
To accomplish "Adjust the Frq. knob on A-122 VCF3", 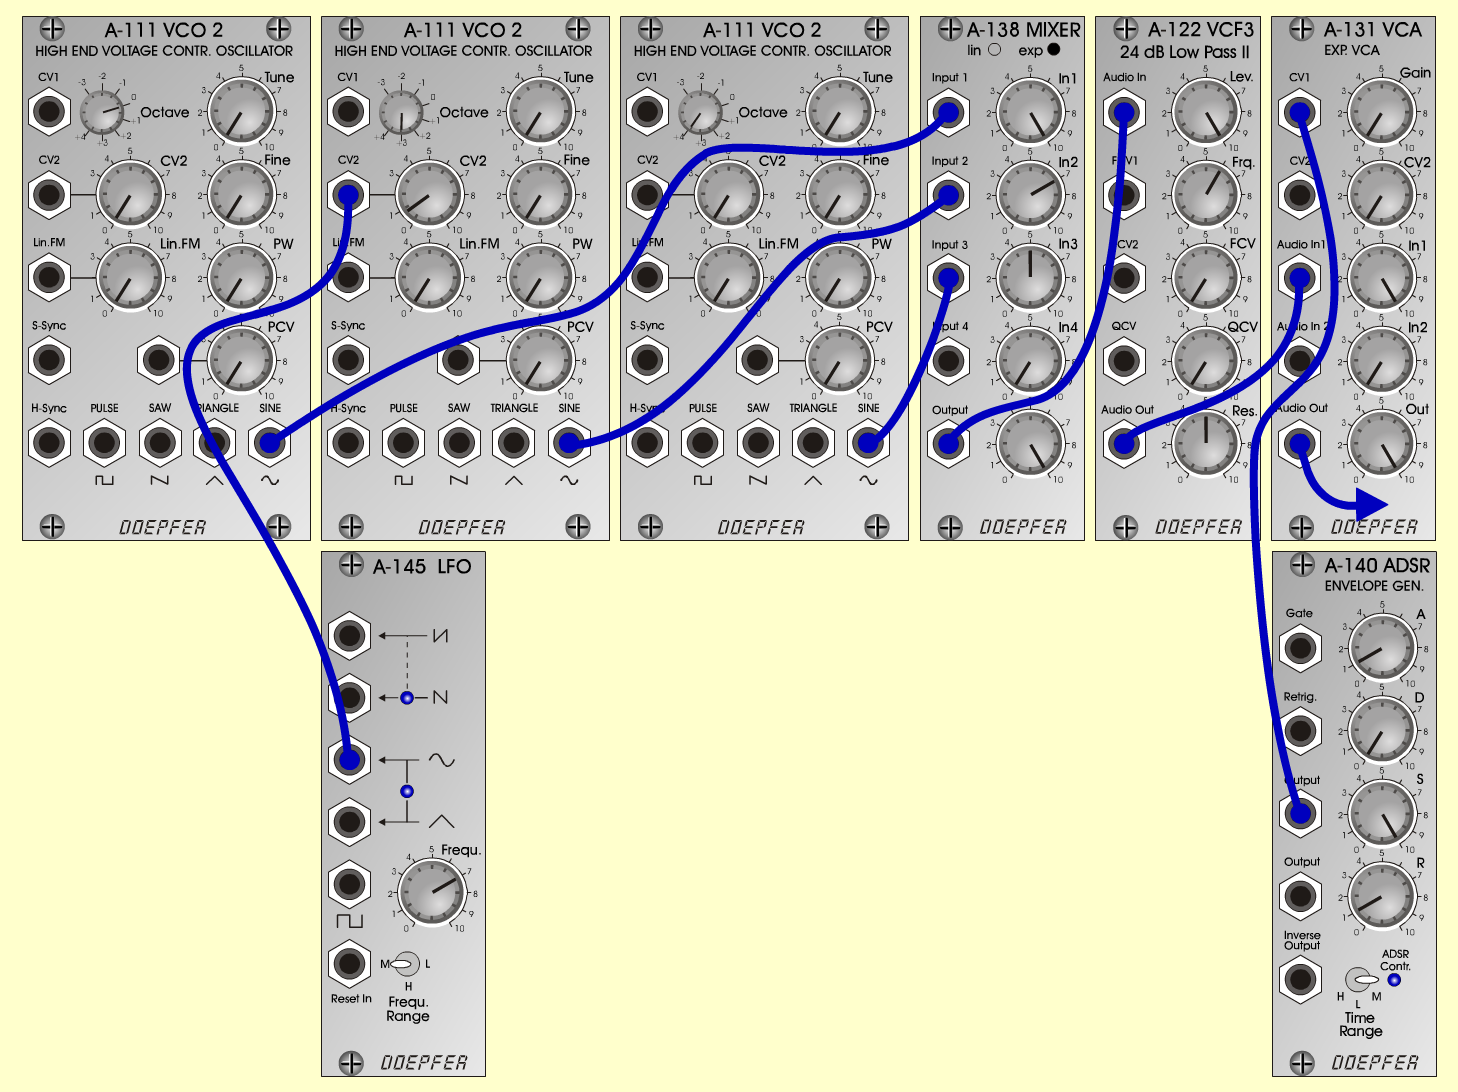I will coord(1206,195).
